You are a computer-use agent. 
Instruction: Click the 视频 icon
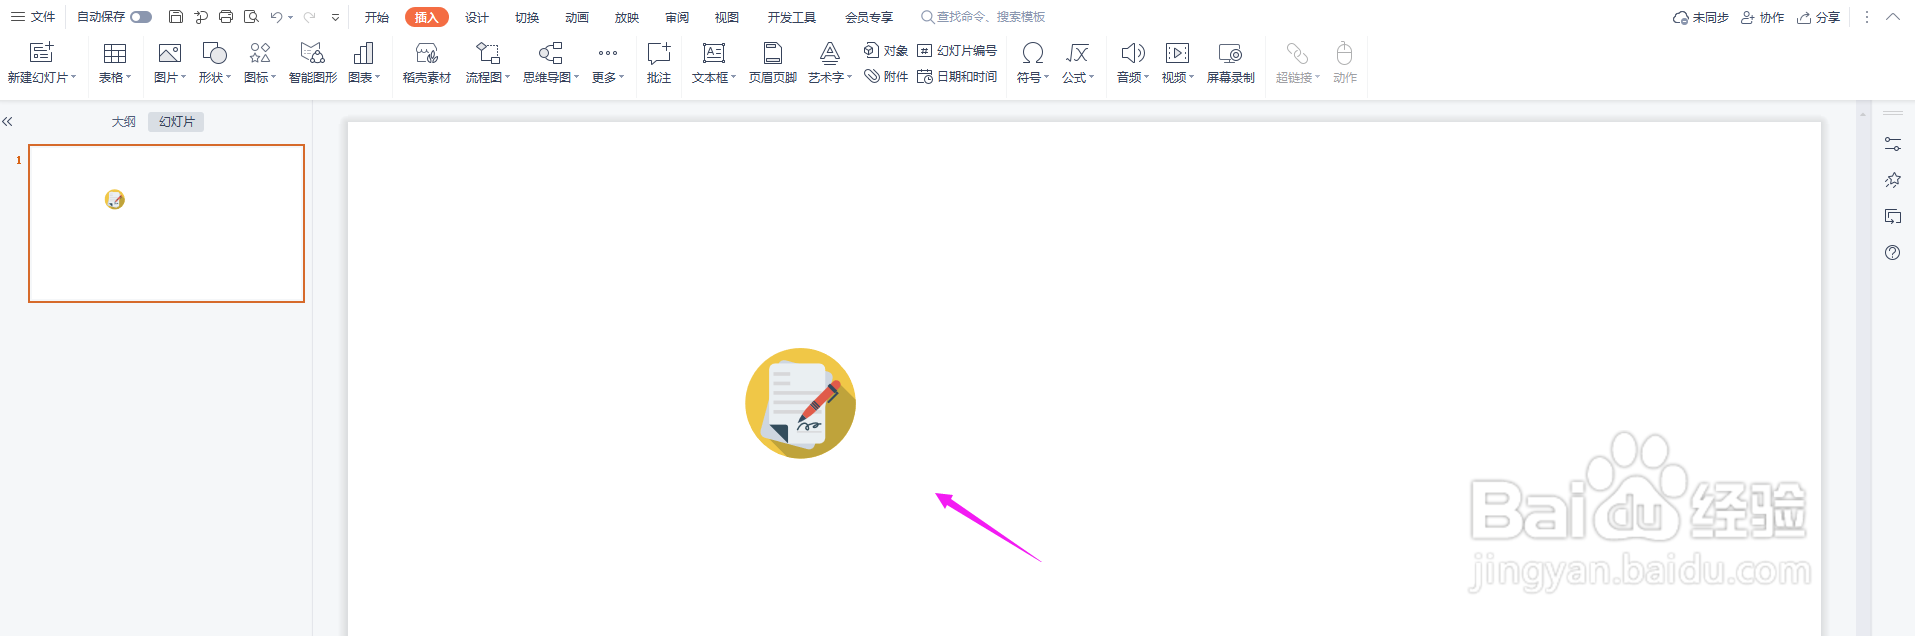click(x=1178, y=53)
